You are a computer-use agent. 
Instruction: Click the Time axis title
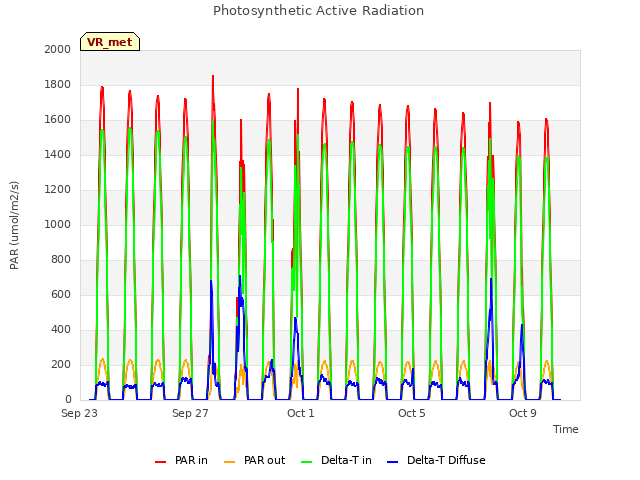(566, 429)
